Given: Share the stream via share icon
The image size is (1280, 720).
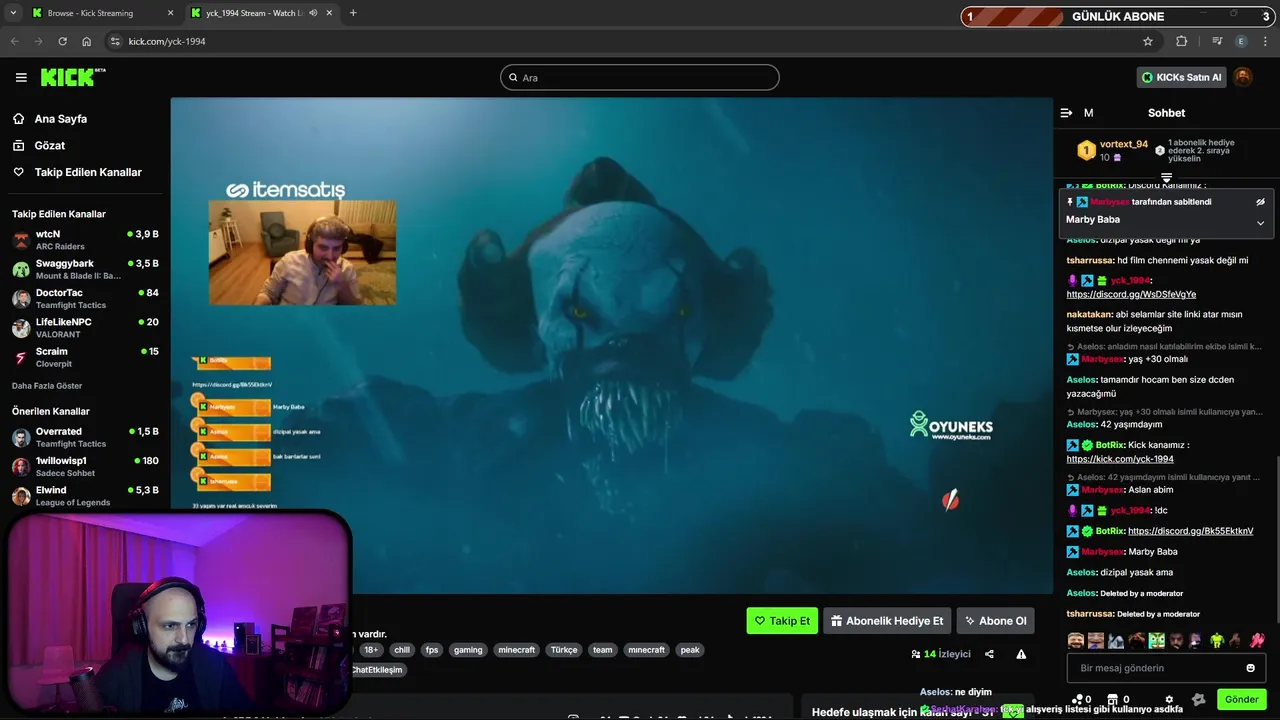Looking at the screenshot, I should coord(989,654).
